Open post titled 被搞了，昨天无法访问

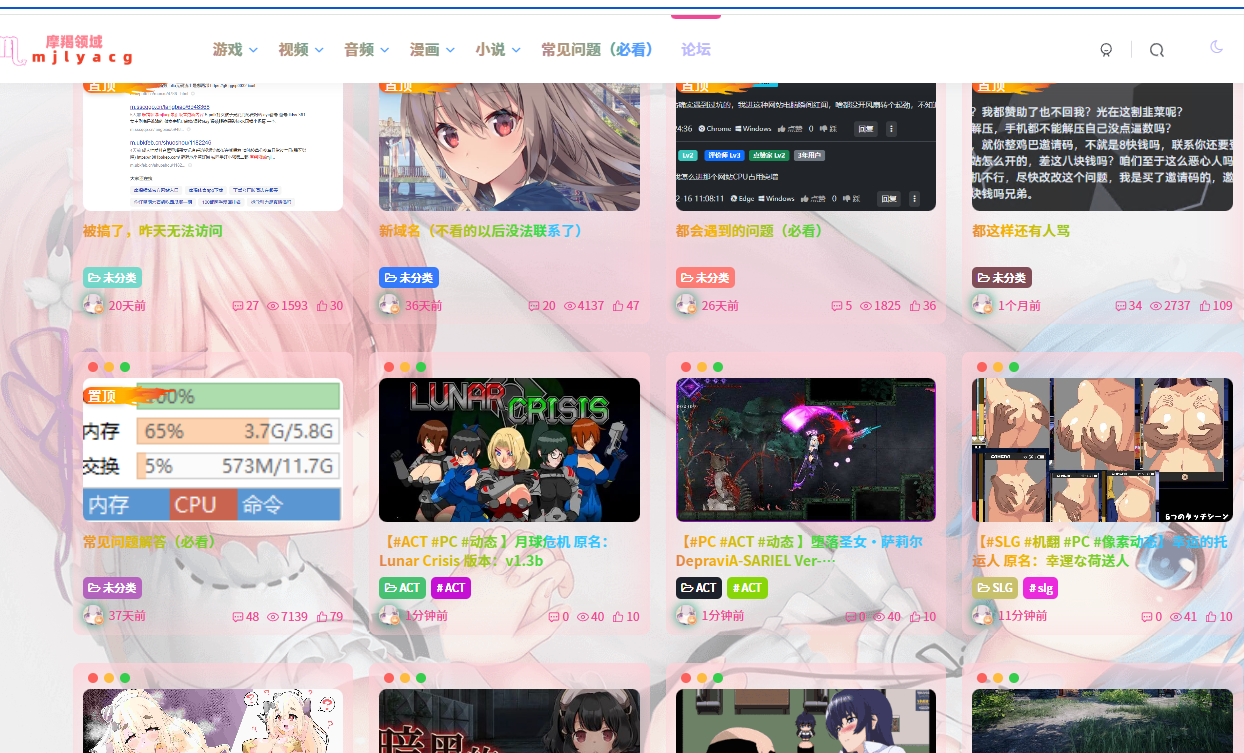[x=152, y=231]
